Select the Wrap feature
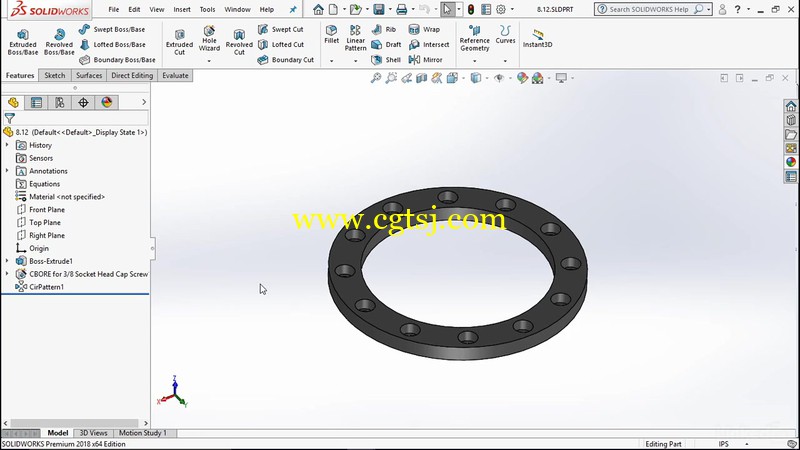 [424, 30]
